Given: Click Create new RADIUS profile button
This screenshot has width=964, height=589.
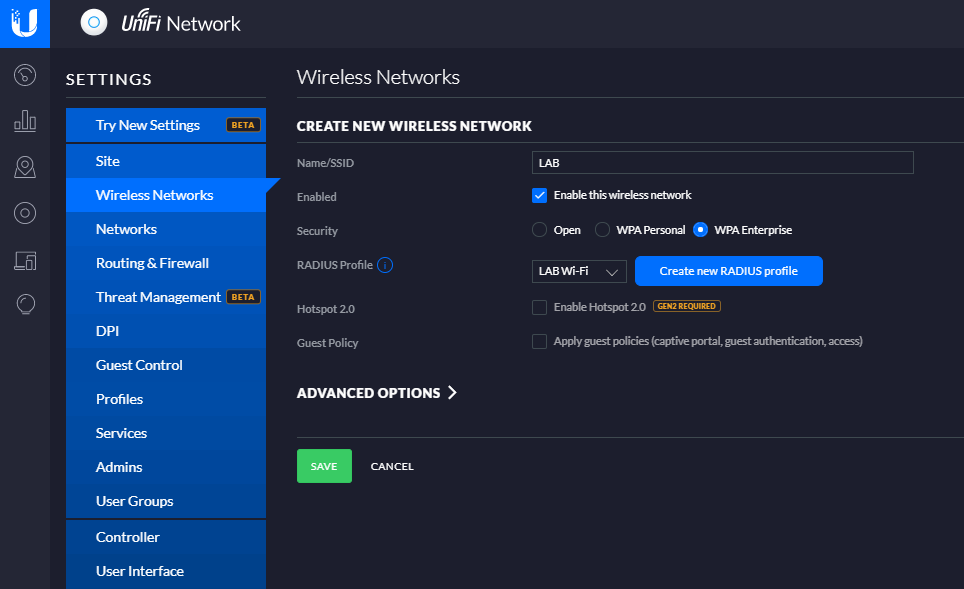Looking at the screenshot, I should point(729,271).
